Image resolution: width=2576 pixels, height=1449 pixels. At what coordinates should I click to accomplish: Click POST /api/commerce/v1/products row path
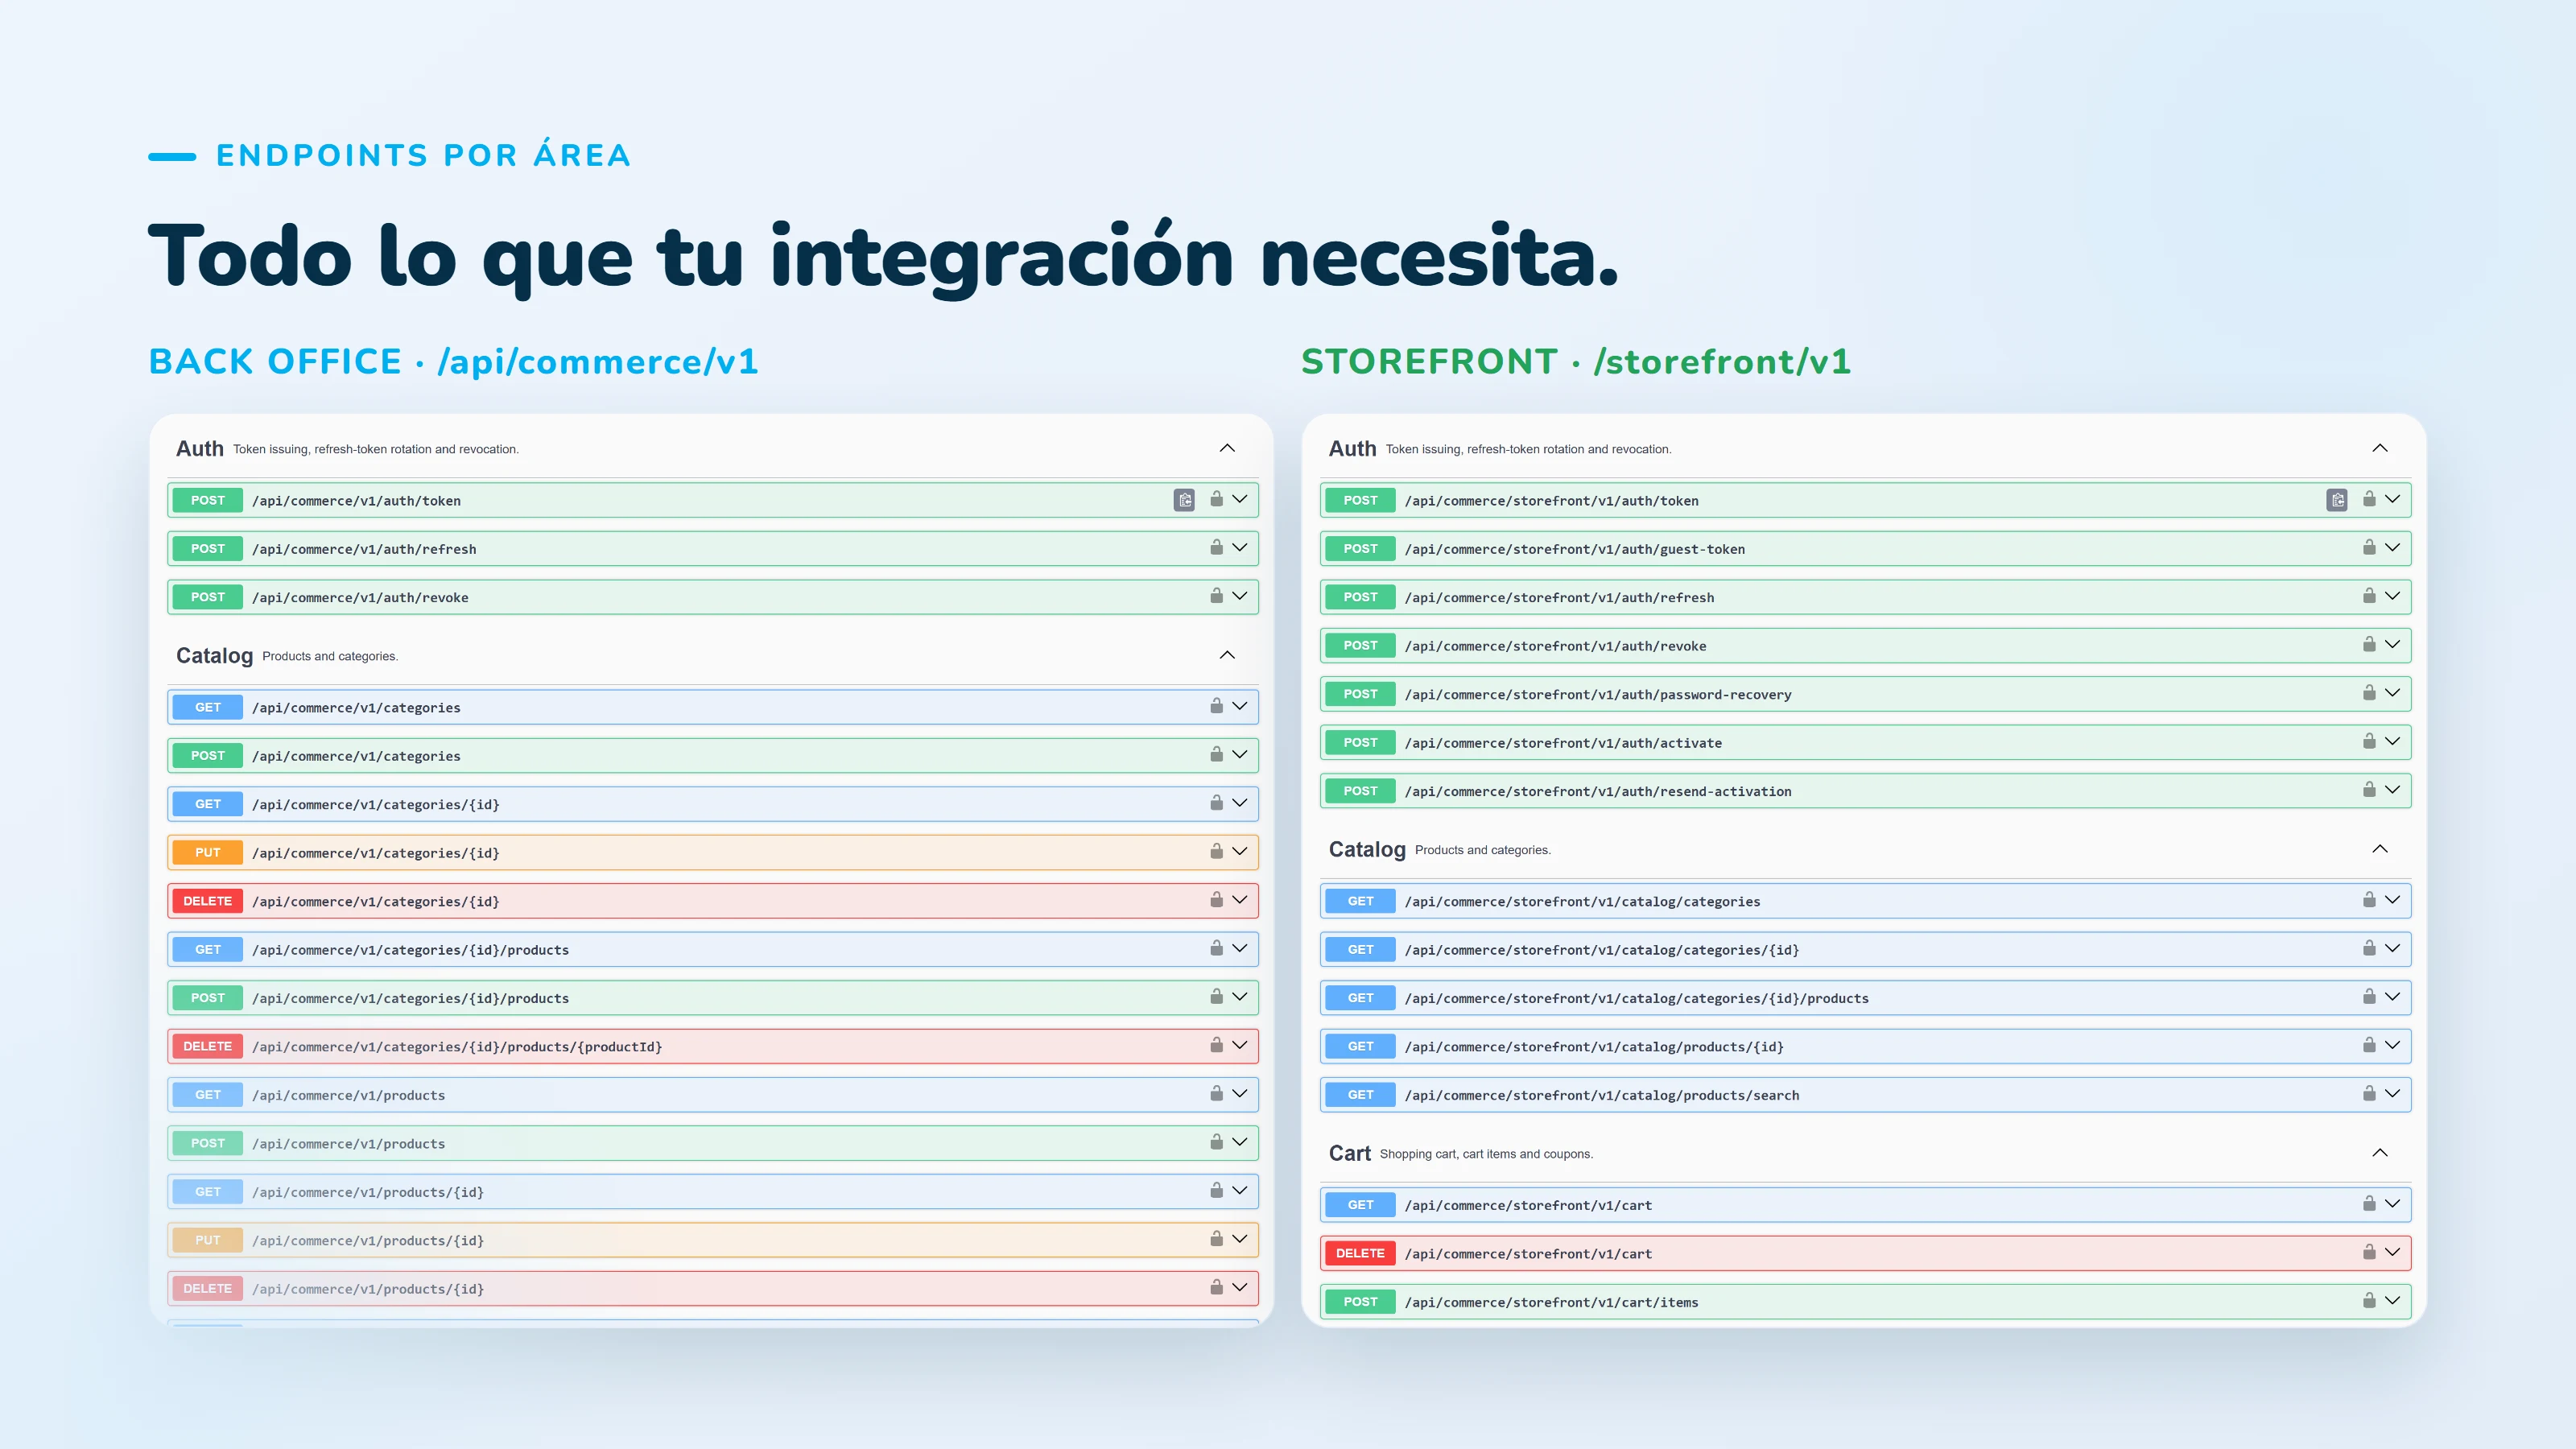point(349,1144)
